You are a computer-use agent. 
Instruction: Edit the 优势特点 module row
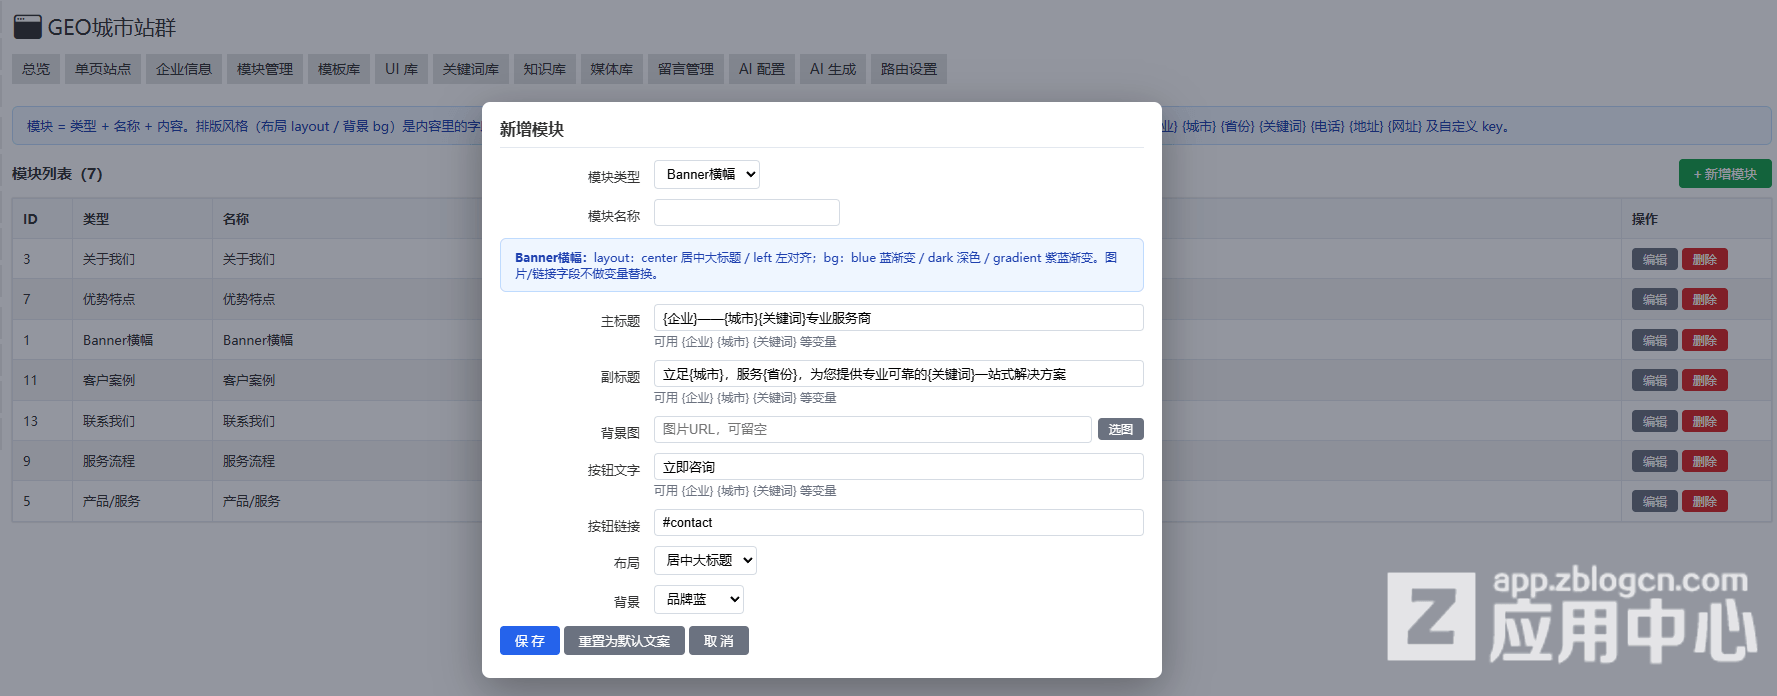(x=1655, y=300)
